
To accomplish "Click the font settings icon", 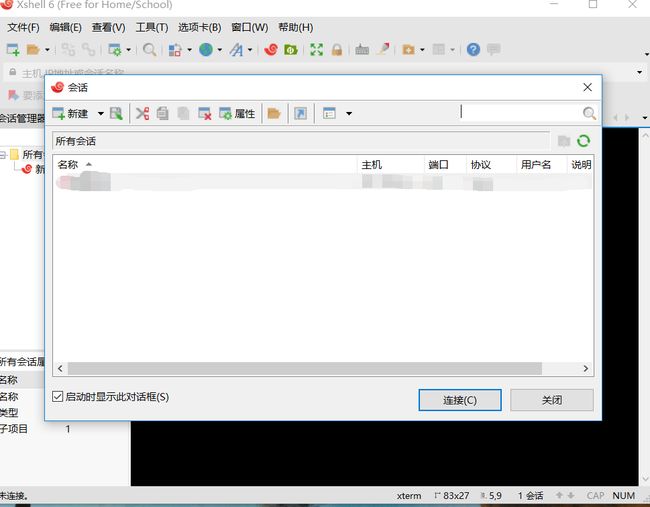I will (236, 50).
